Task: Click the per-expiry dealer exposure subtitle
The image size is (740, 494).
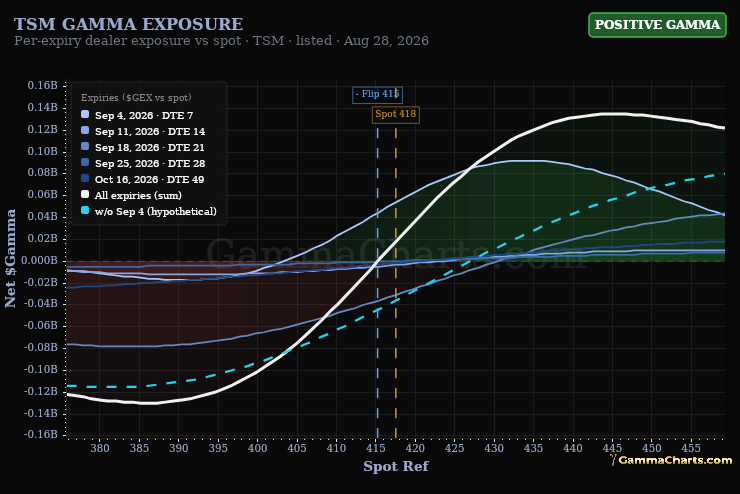Action: [x=221, y=41]
